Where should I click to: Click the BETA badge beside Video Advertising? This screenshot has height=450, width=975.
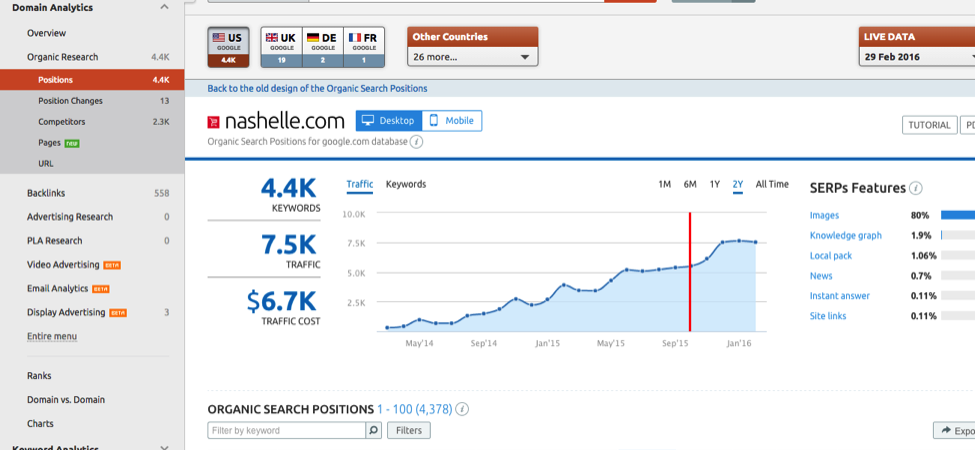tap(112, 265)
